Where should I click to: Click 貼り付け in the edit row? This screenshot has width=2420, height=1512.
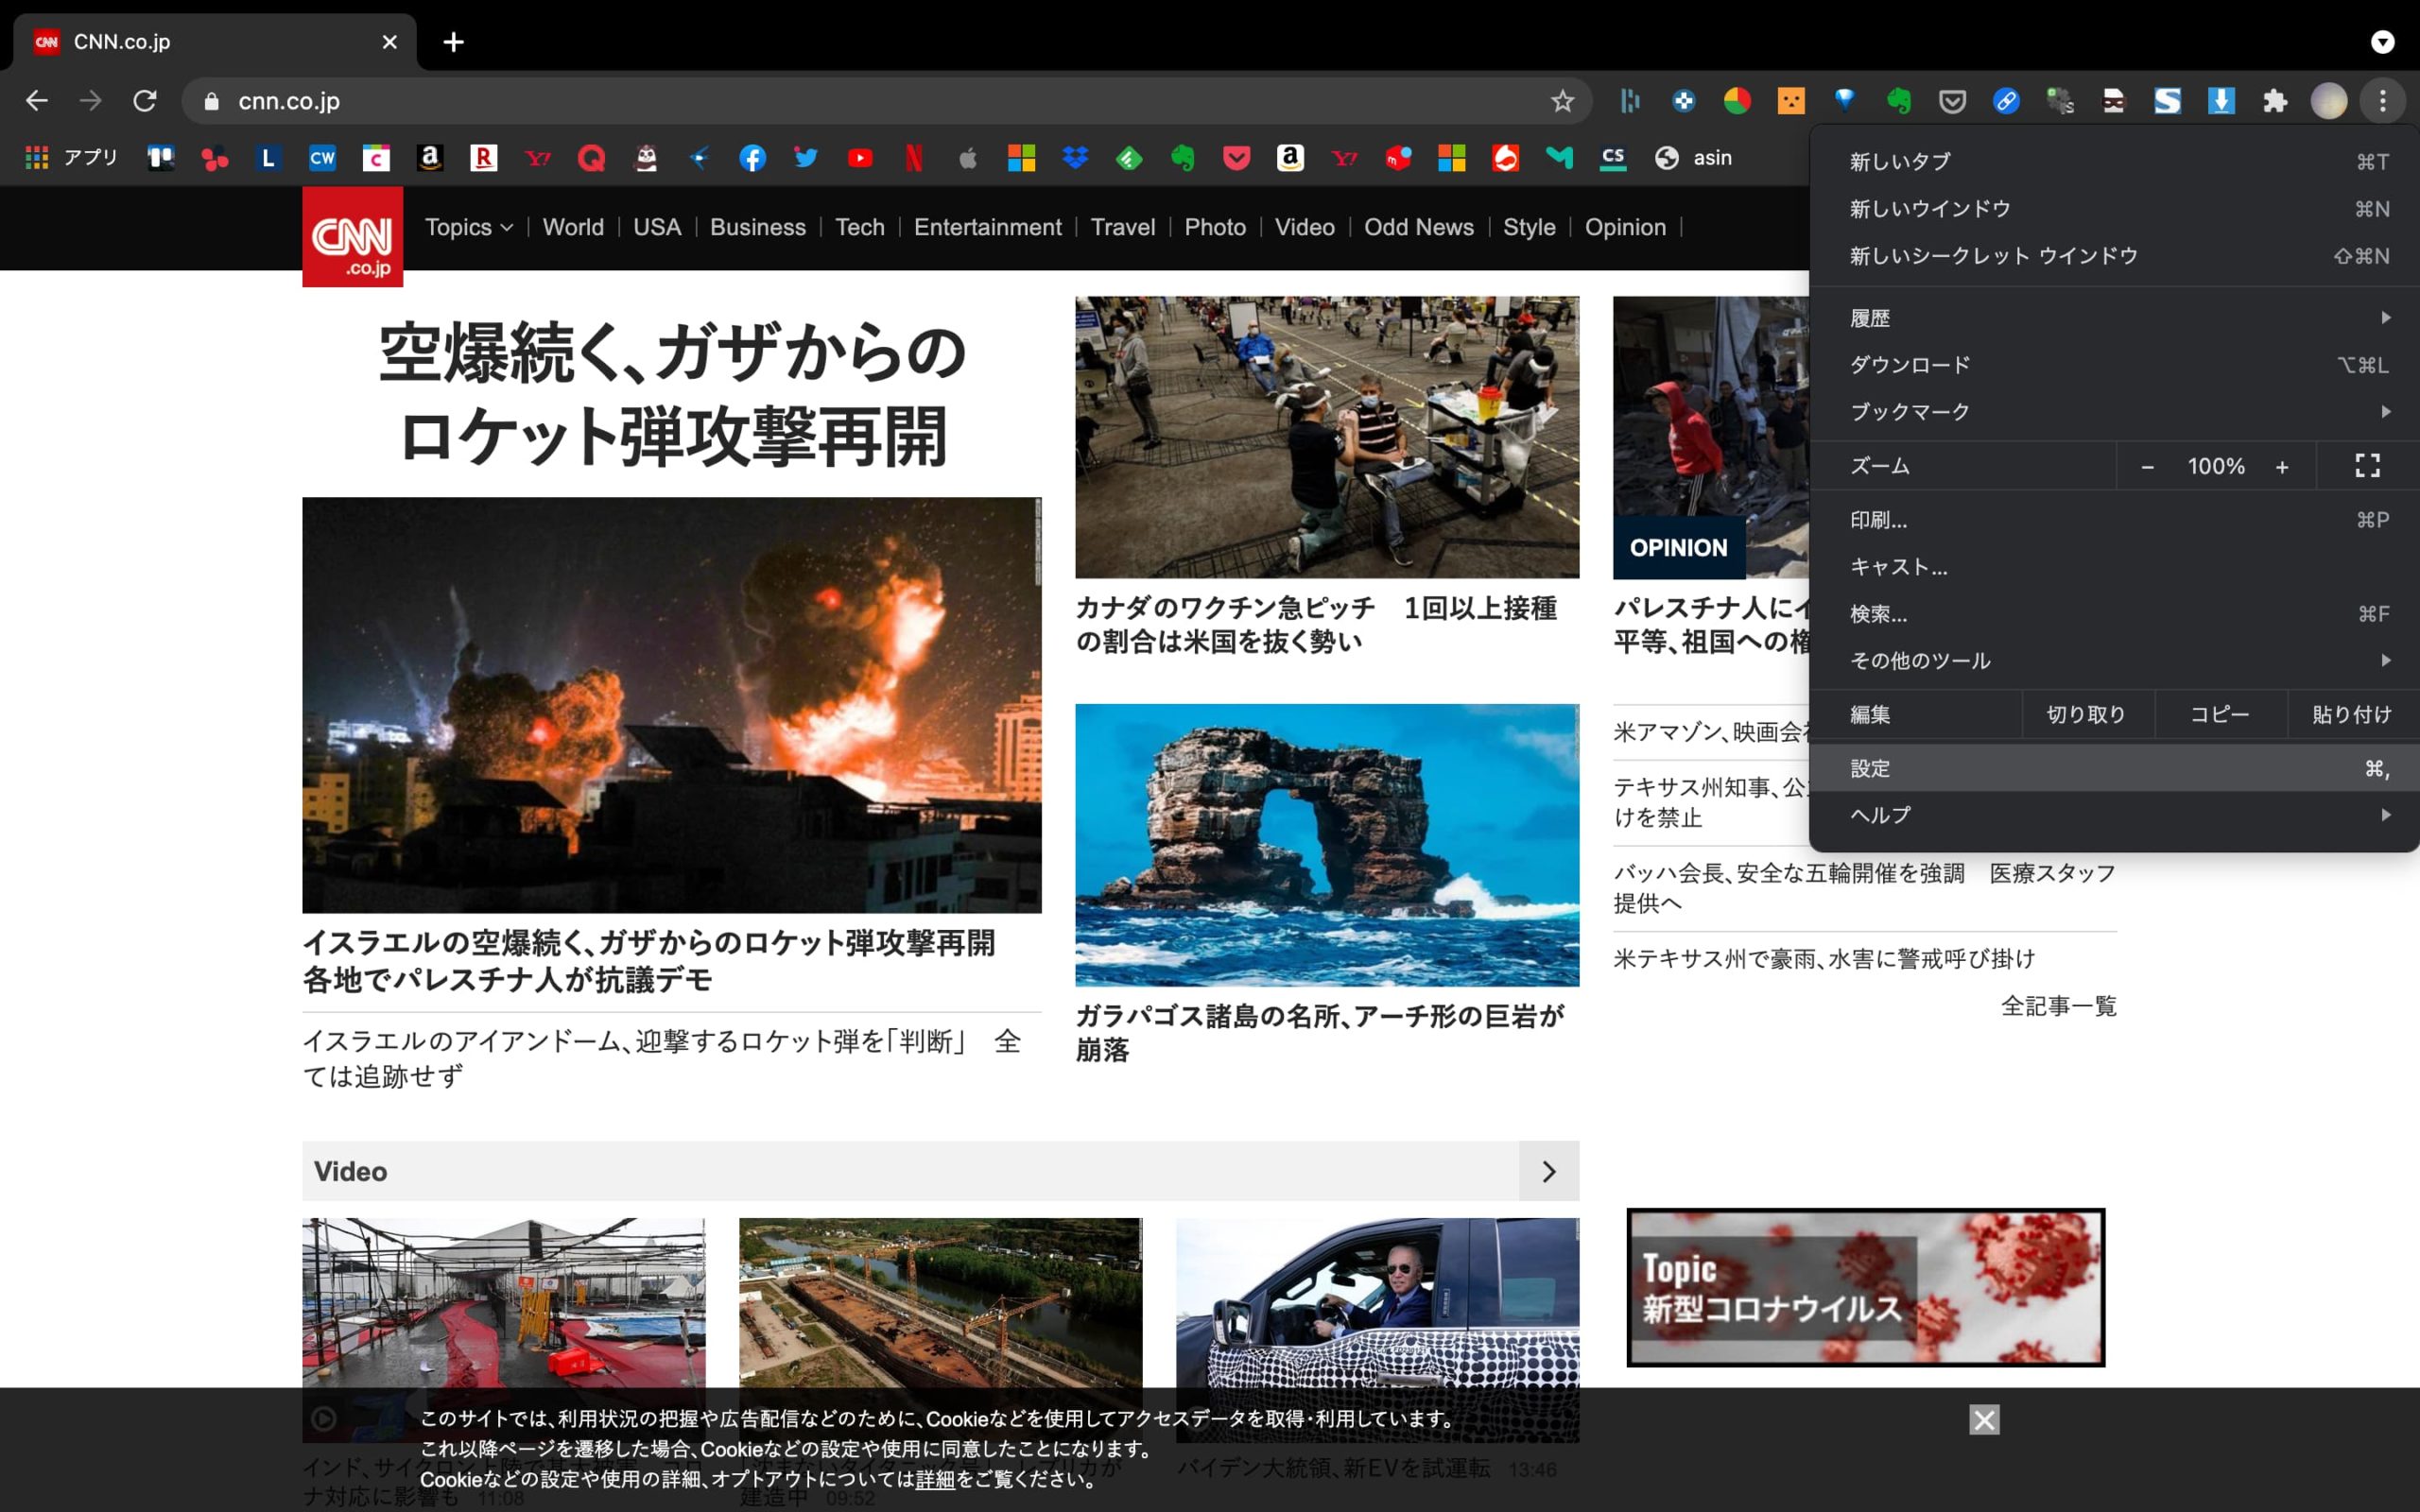(2352, 714)
